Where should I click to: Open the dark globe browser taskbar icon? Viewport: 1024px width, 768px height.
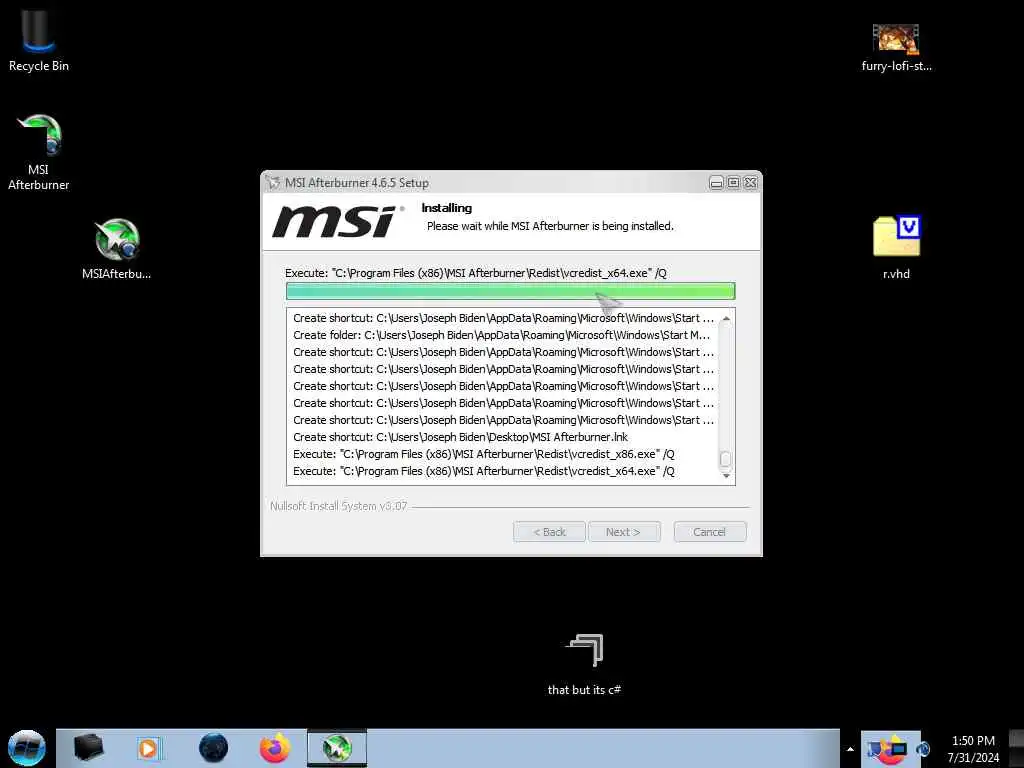coord(213,748)
